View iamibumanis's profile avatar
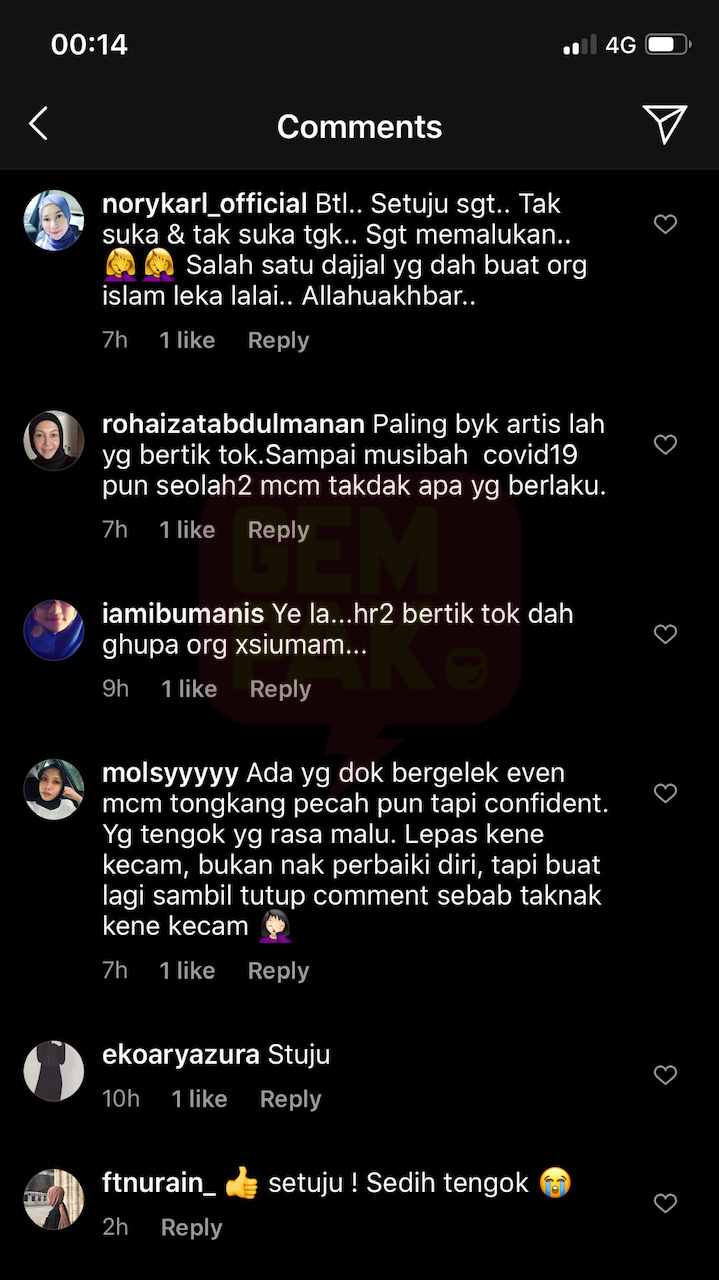719x1280 pixels. 54,630
